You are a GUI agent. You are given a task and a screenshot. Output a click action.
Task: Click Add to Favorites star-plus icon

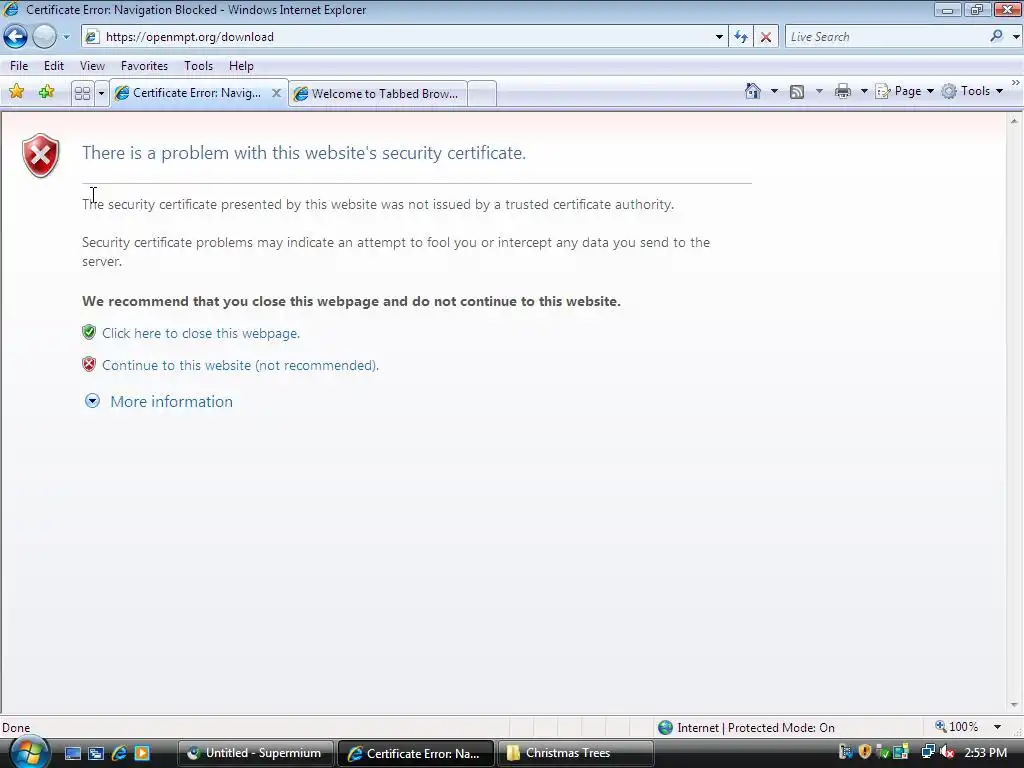point(46,92)
